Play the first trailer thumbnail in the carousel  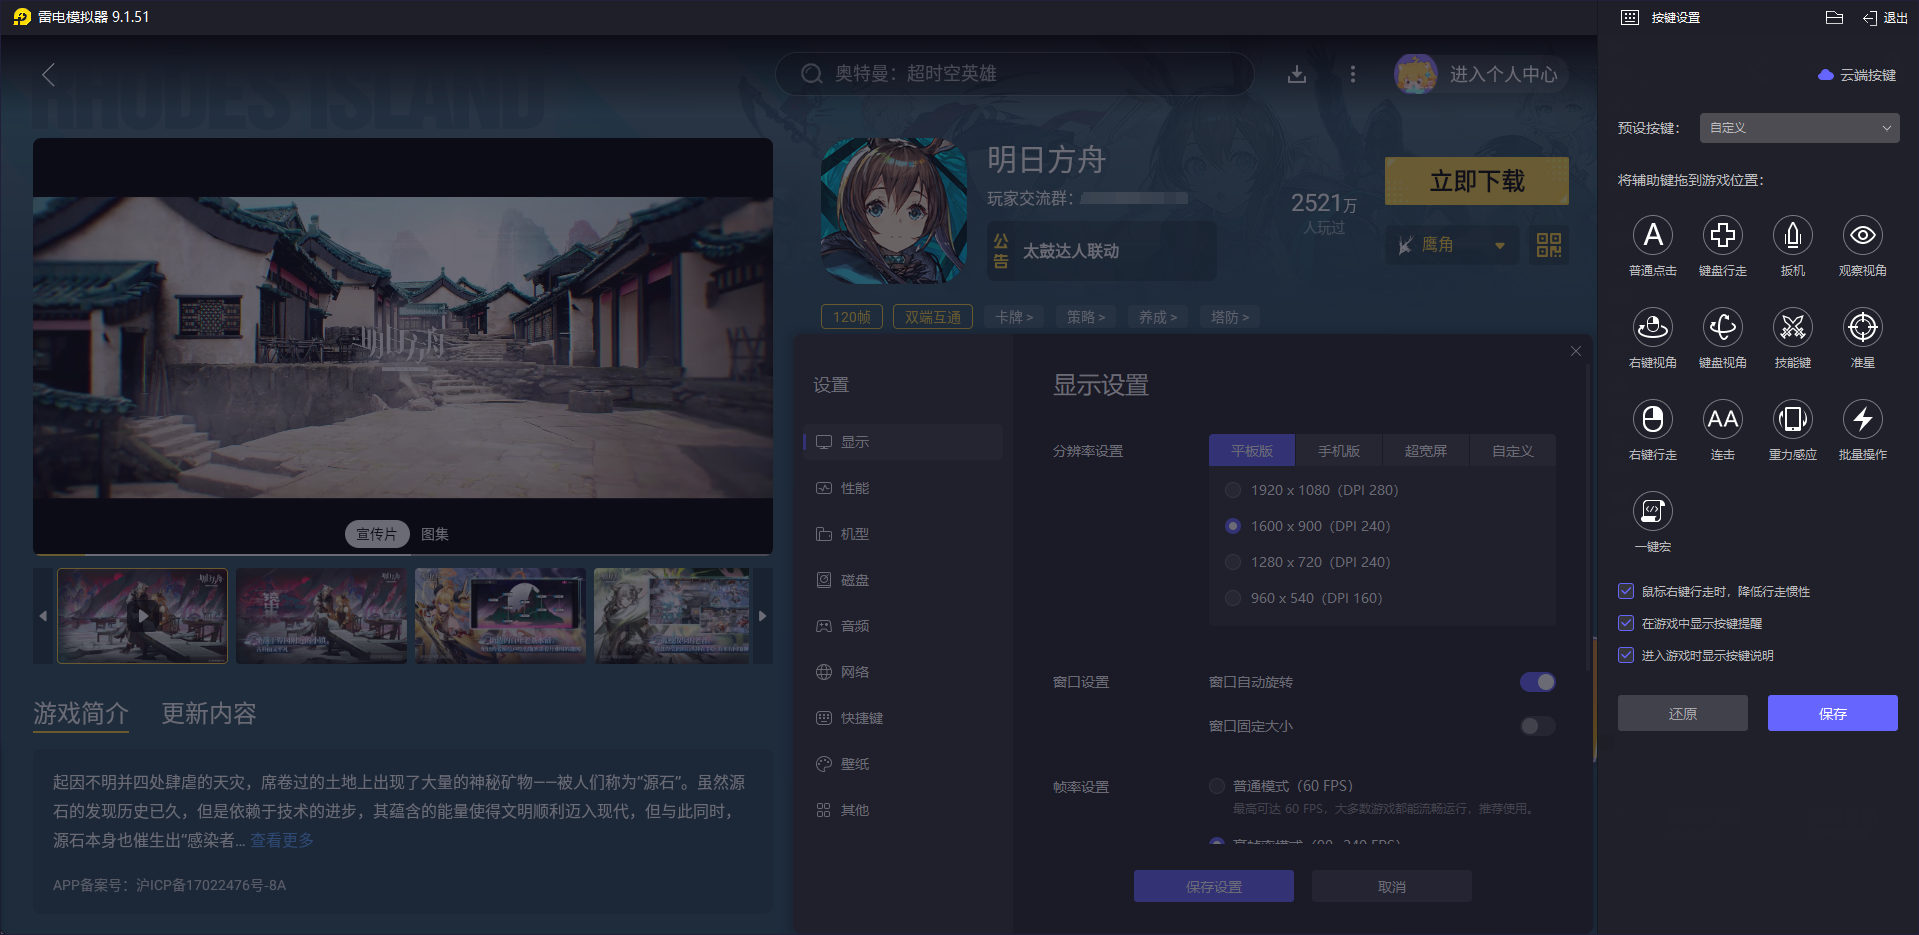(142, 615)
